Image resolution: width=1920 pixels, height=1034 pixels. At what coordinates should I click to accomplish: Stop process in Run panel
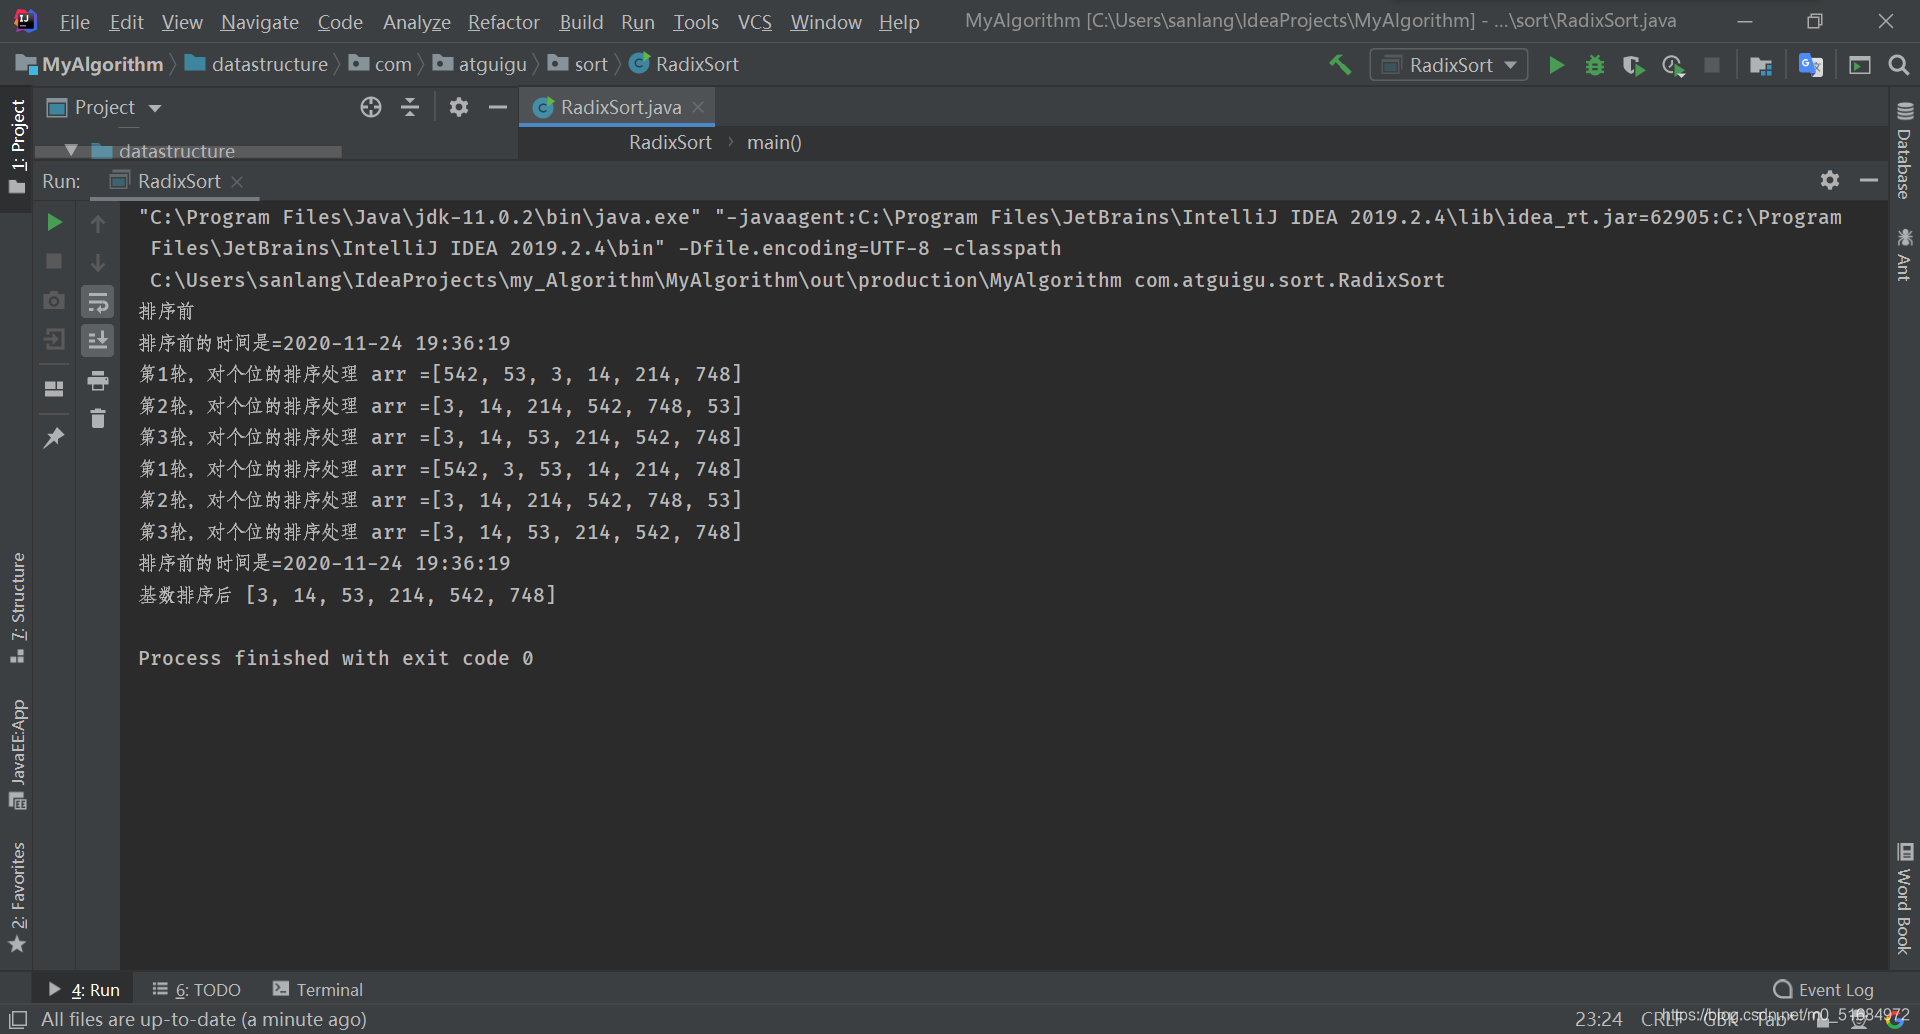pos(55,261)
